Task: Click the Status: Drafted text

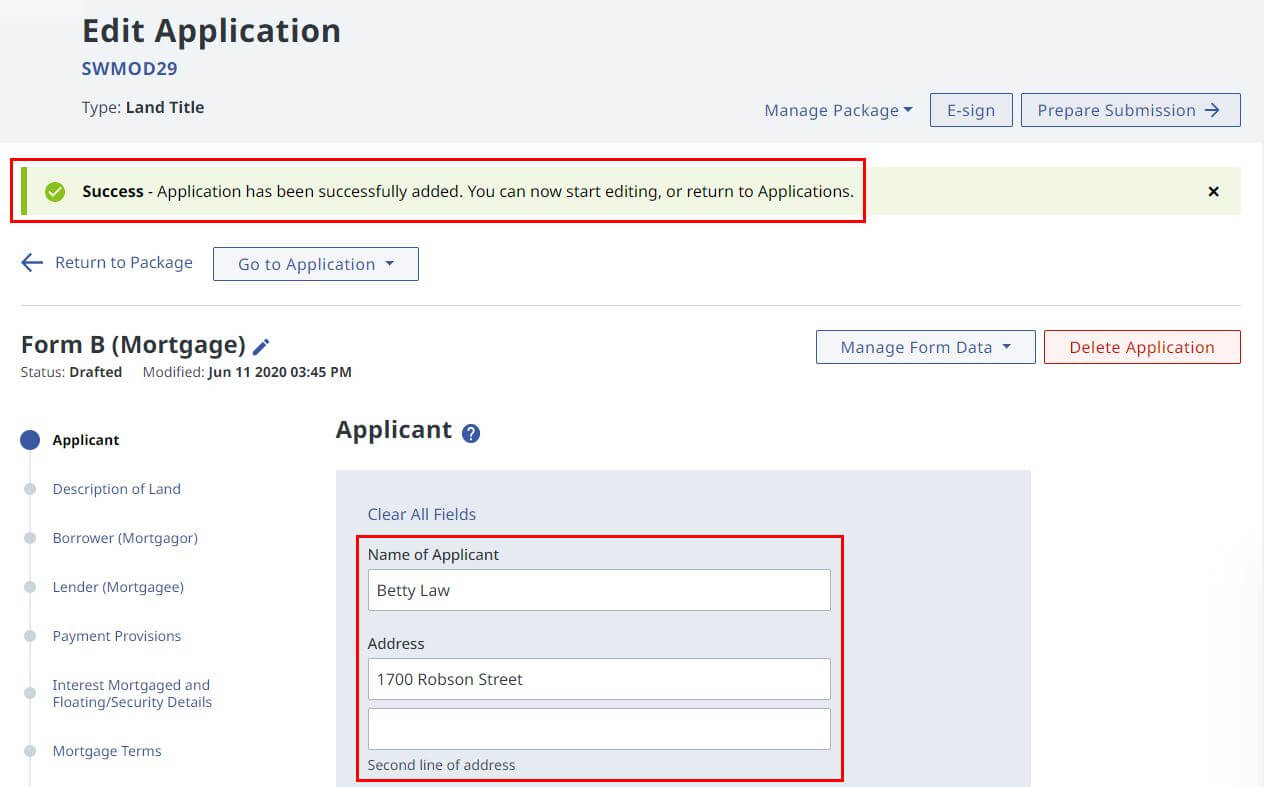Action: pos(71,372)
